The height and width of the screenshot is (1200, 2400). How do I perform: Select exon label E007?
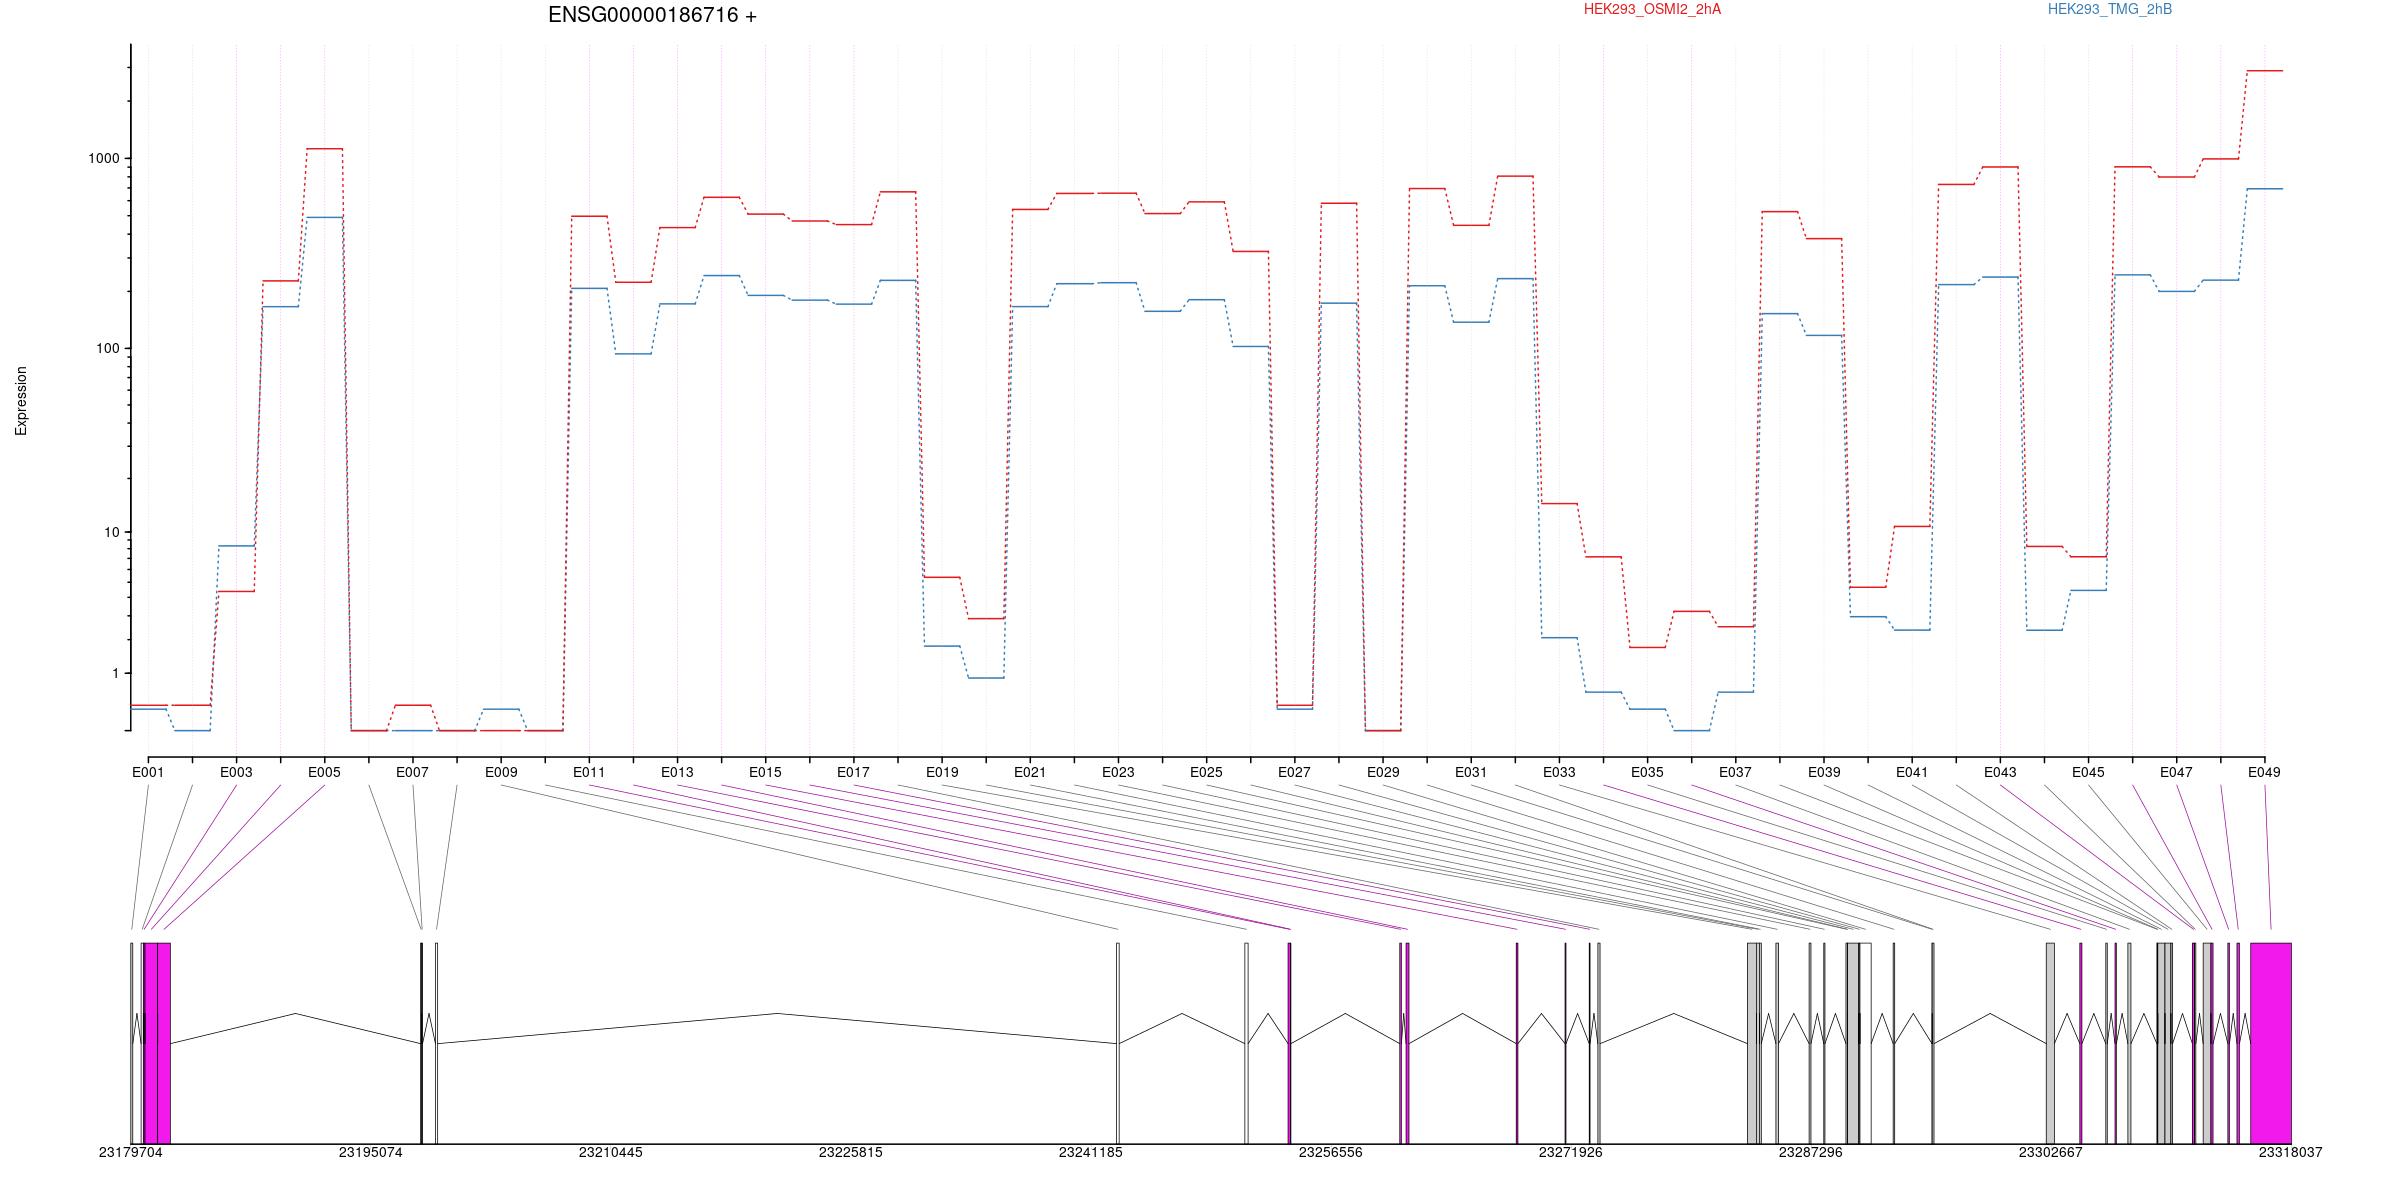[413, 772]
